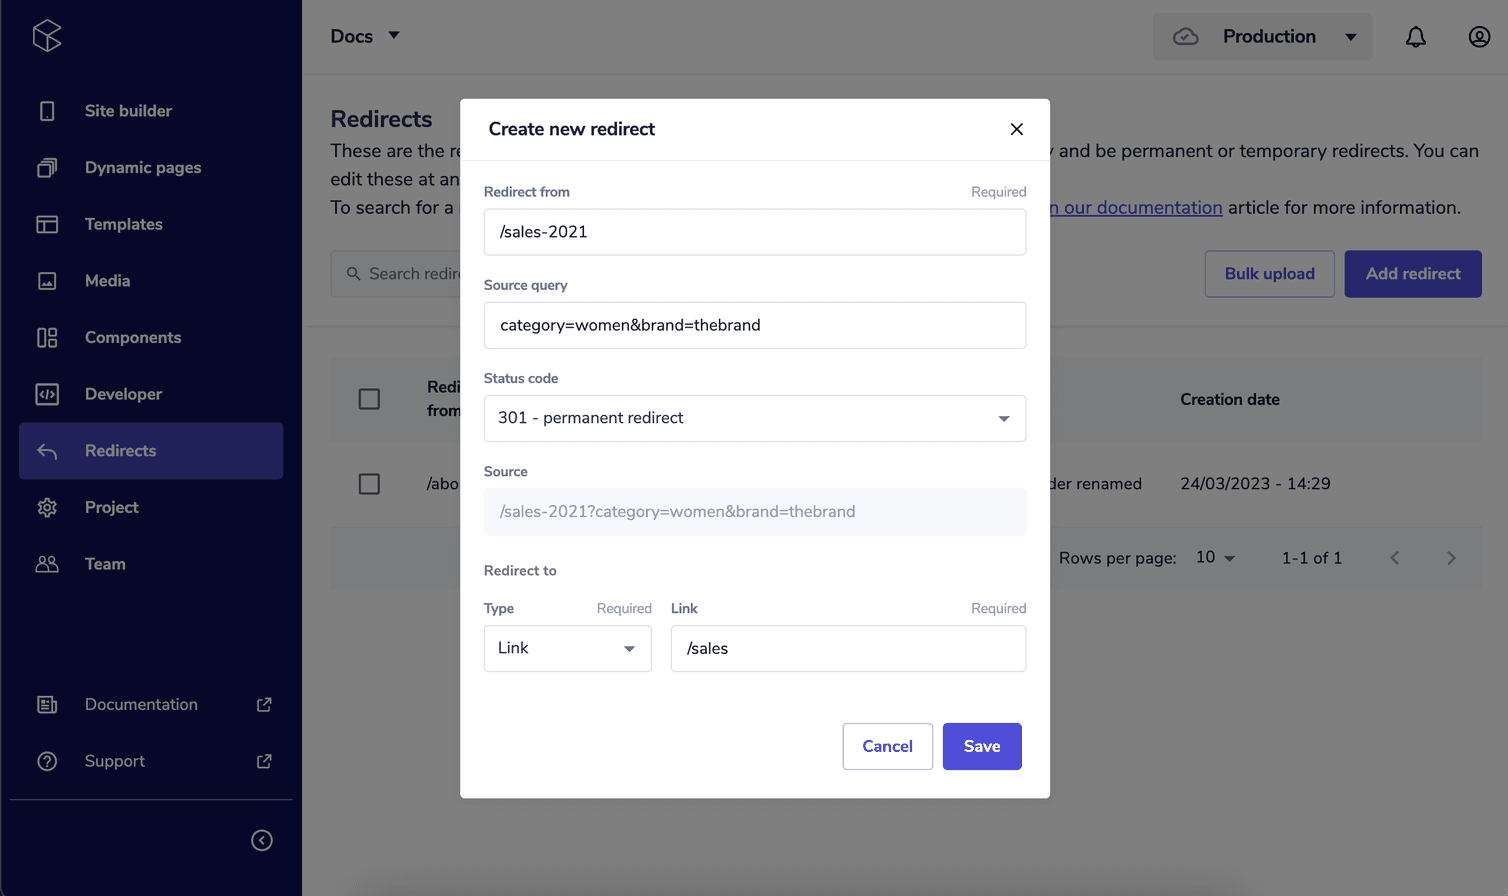Open the Components panel icon
Screen dimensions: 1508x896
point(46,337)
